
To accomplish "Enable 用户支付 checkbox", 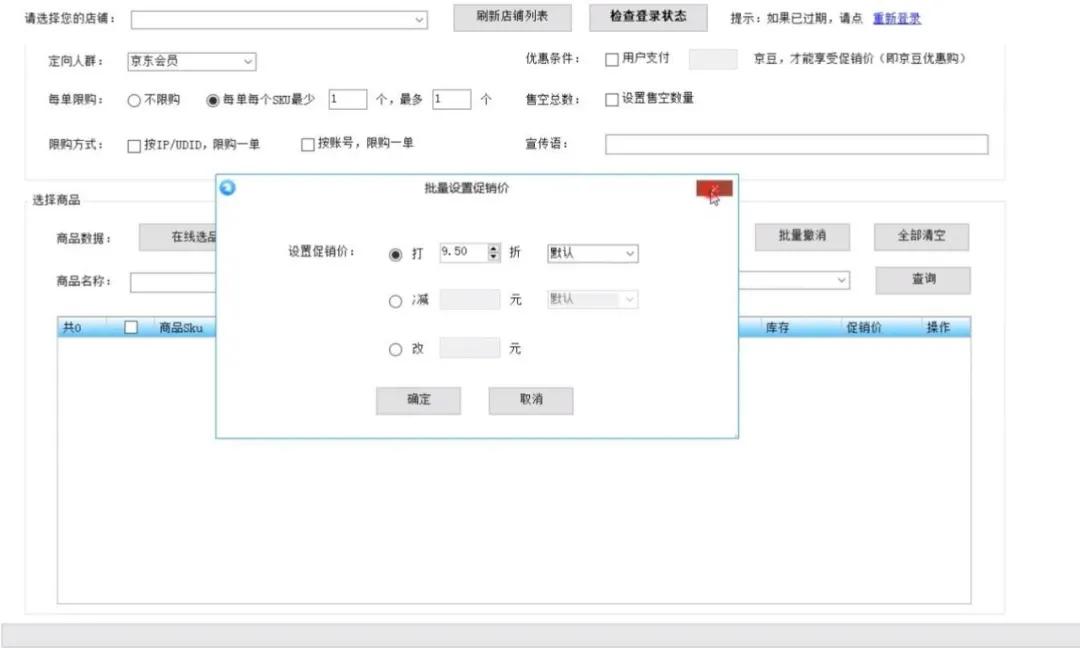I will coord(612,60).
